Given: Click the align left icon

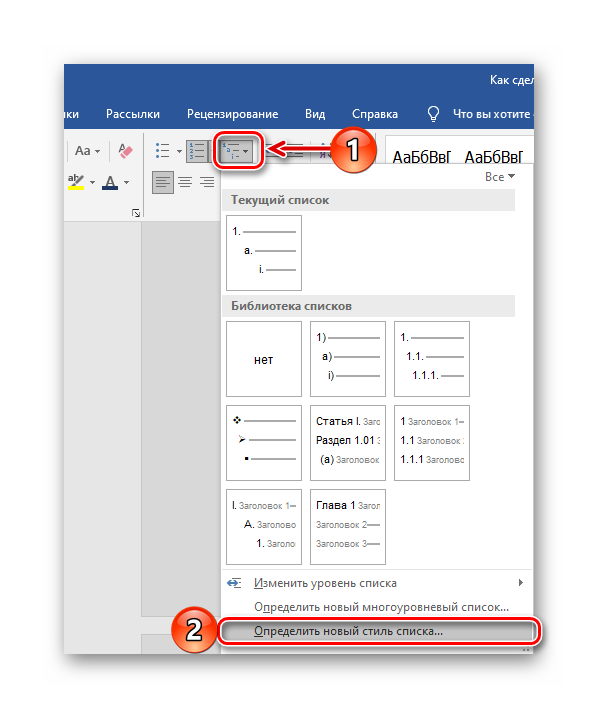Looking at the screenshot, I should tap(163, 182).
